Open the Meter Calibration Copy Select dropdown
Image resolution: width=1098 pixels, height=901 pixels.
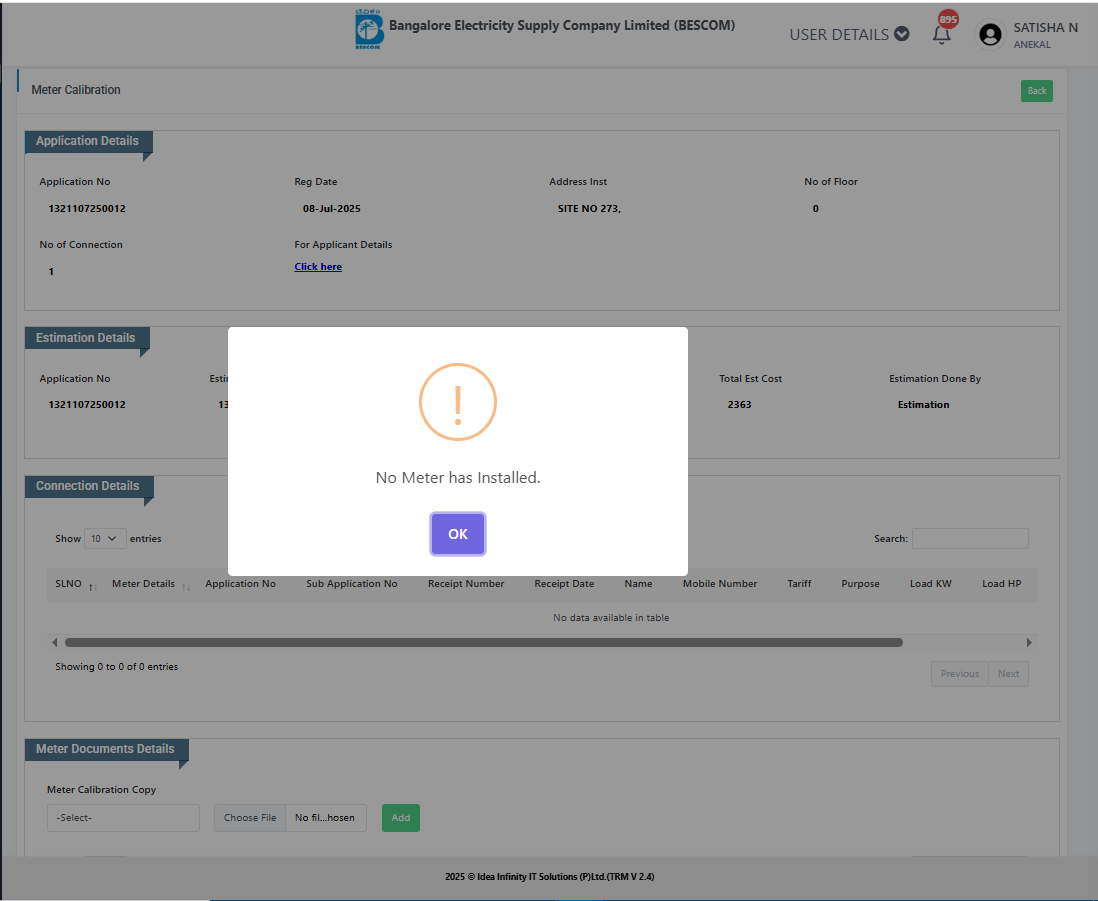tap(123, 818)
